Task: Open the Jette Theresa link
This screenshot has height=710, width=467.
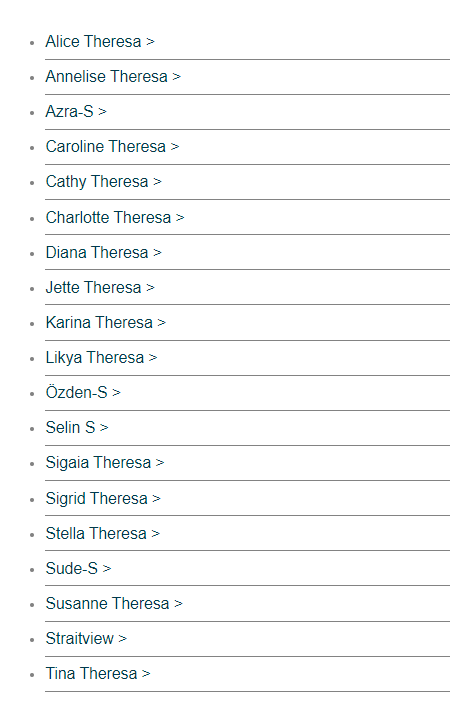Action: [100, 288]
